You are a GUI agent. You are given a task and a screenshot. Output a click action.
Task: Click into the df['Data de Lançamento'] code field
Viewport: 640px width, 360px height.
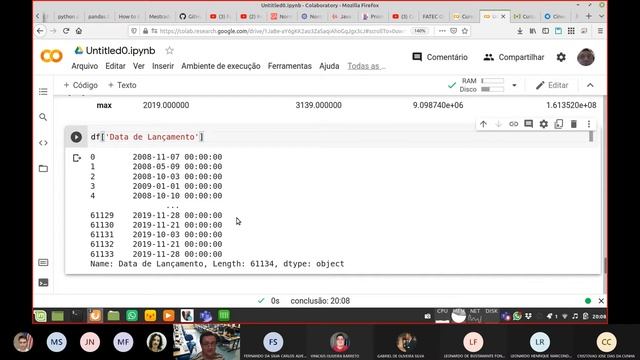coord(339,137)
